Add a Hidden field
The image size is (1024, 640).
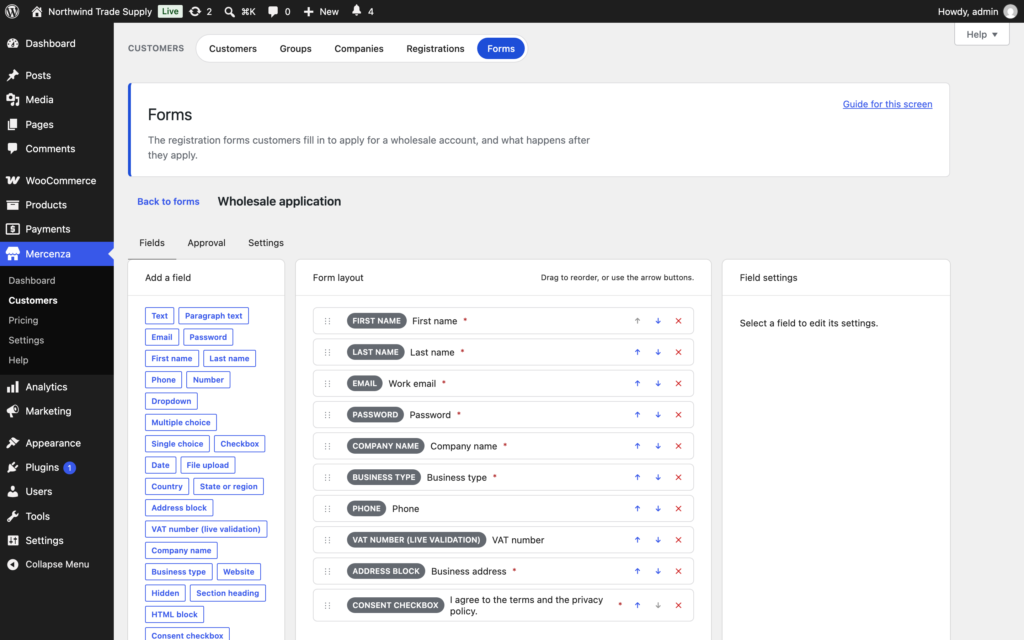coord(165,593)
